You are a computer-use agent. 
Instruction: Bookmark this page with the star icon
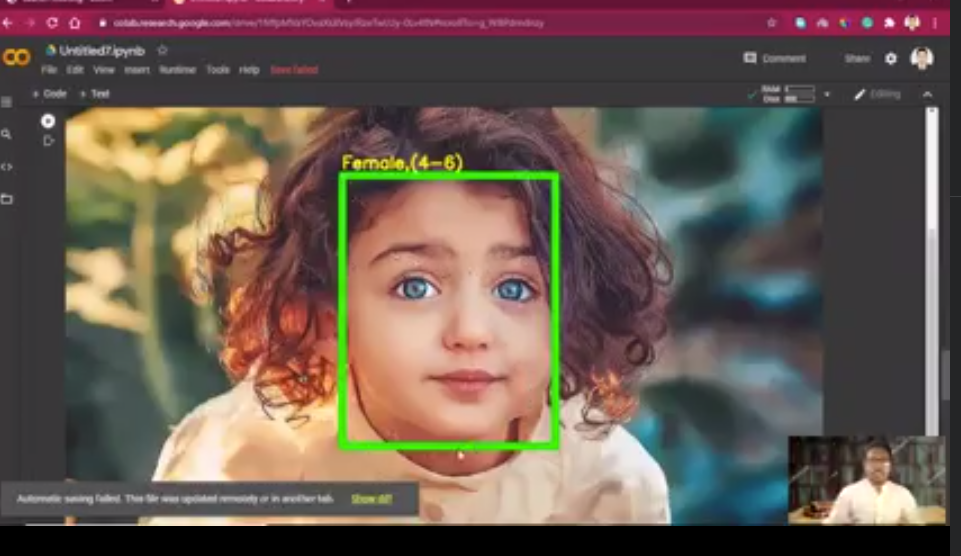pyautogui.click(x=772, y=22)
